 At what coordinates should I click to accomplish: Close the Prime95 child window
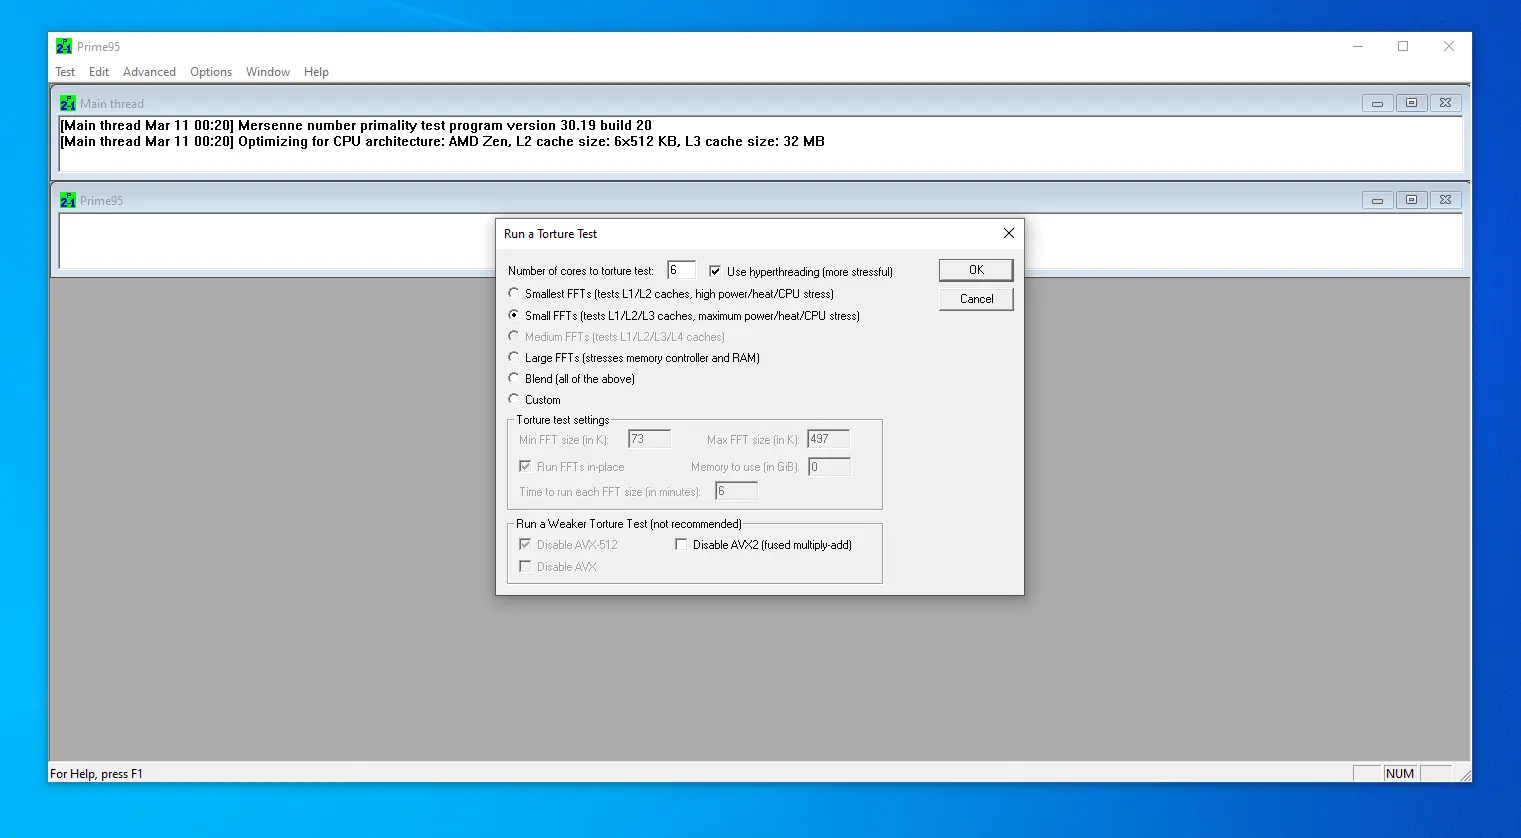[x=1446, y=200]
